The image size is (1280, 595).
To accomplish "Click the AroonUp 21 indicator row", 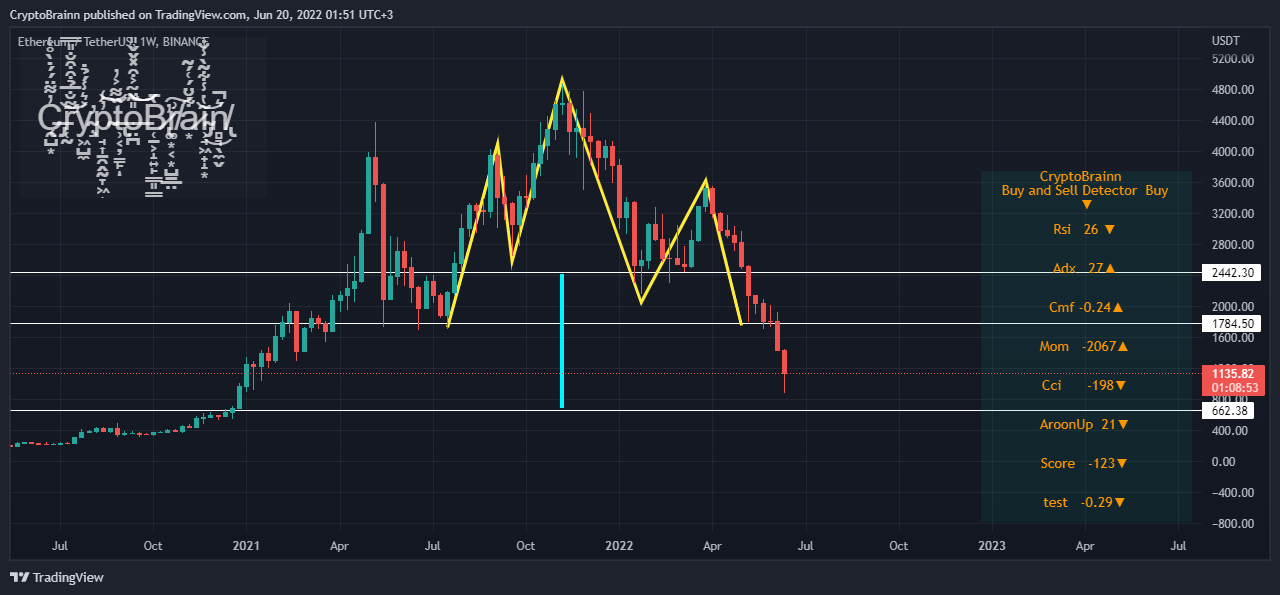I will click(1084, 424).
